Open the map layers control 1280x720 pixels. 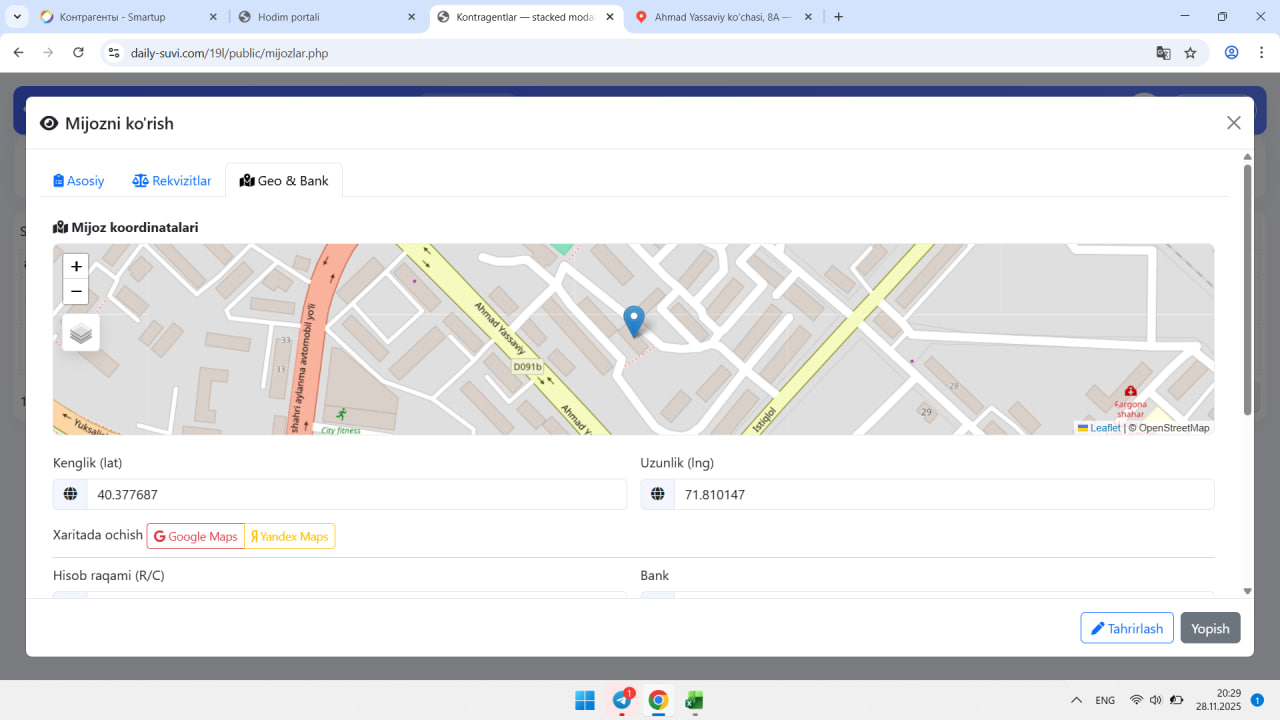[x=81, y=333]
